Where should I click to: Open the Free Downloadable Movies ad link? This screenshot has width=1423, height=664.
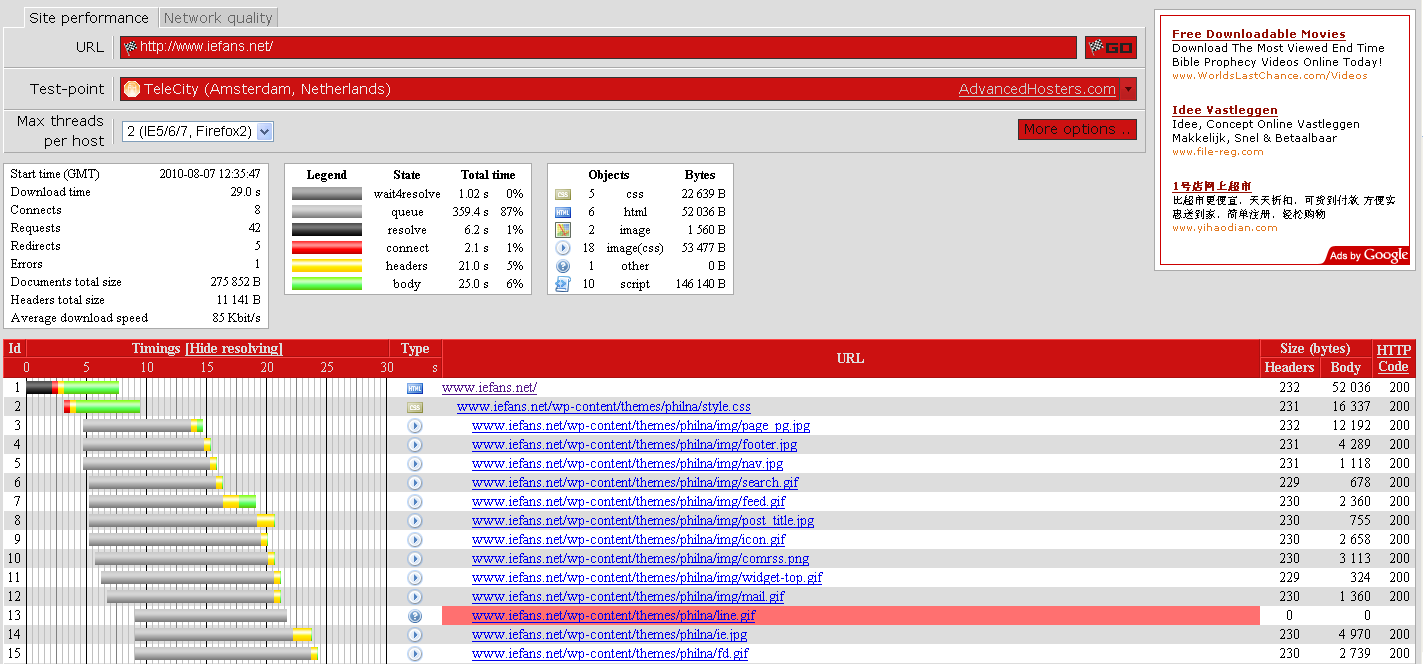click(1258, 34)
